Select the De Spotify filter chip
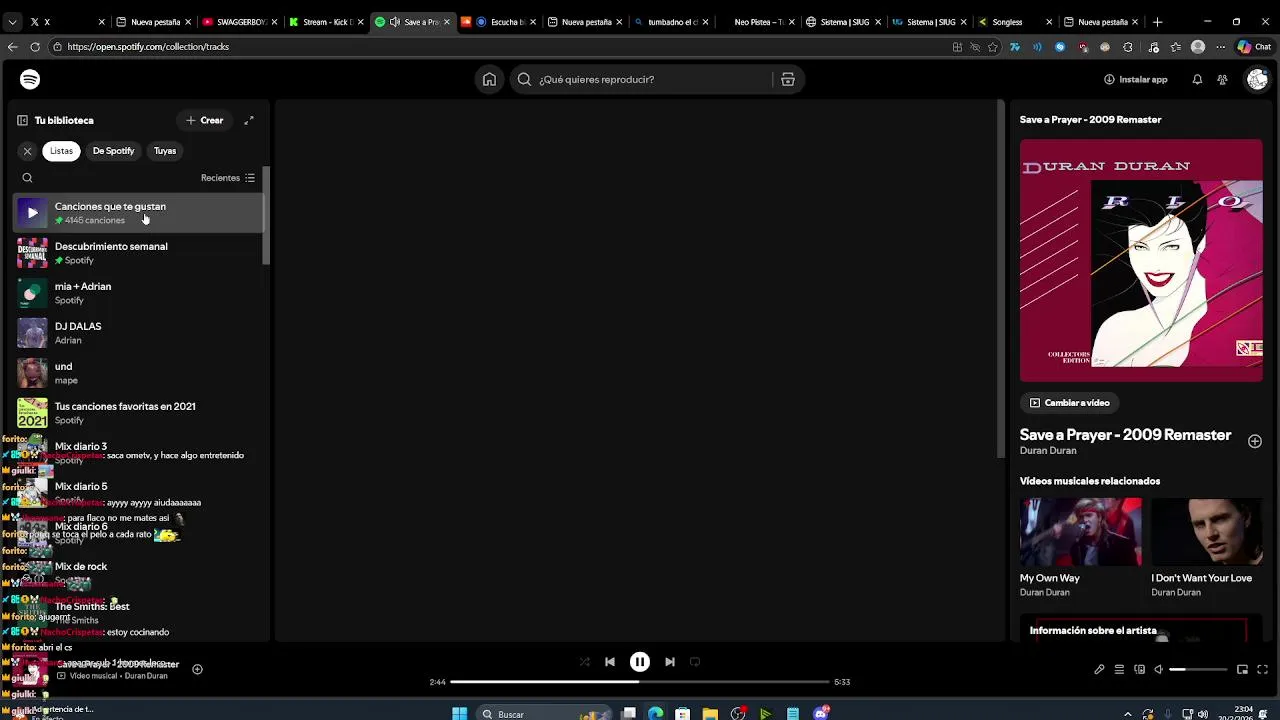This screenshot has width=1280, height=720. (113, 151)
